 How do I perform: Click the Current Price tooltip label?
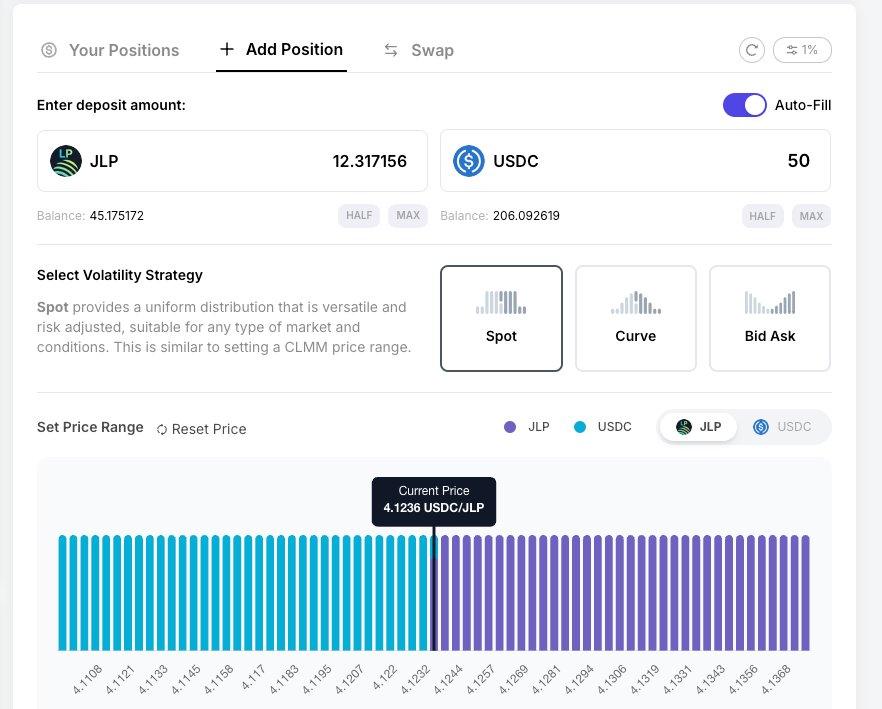434,501
